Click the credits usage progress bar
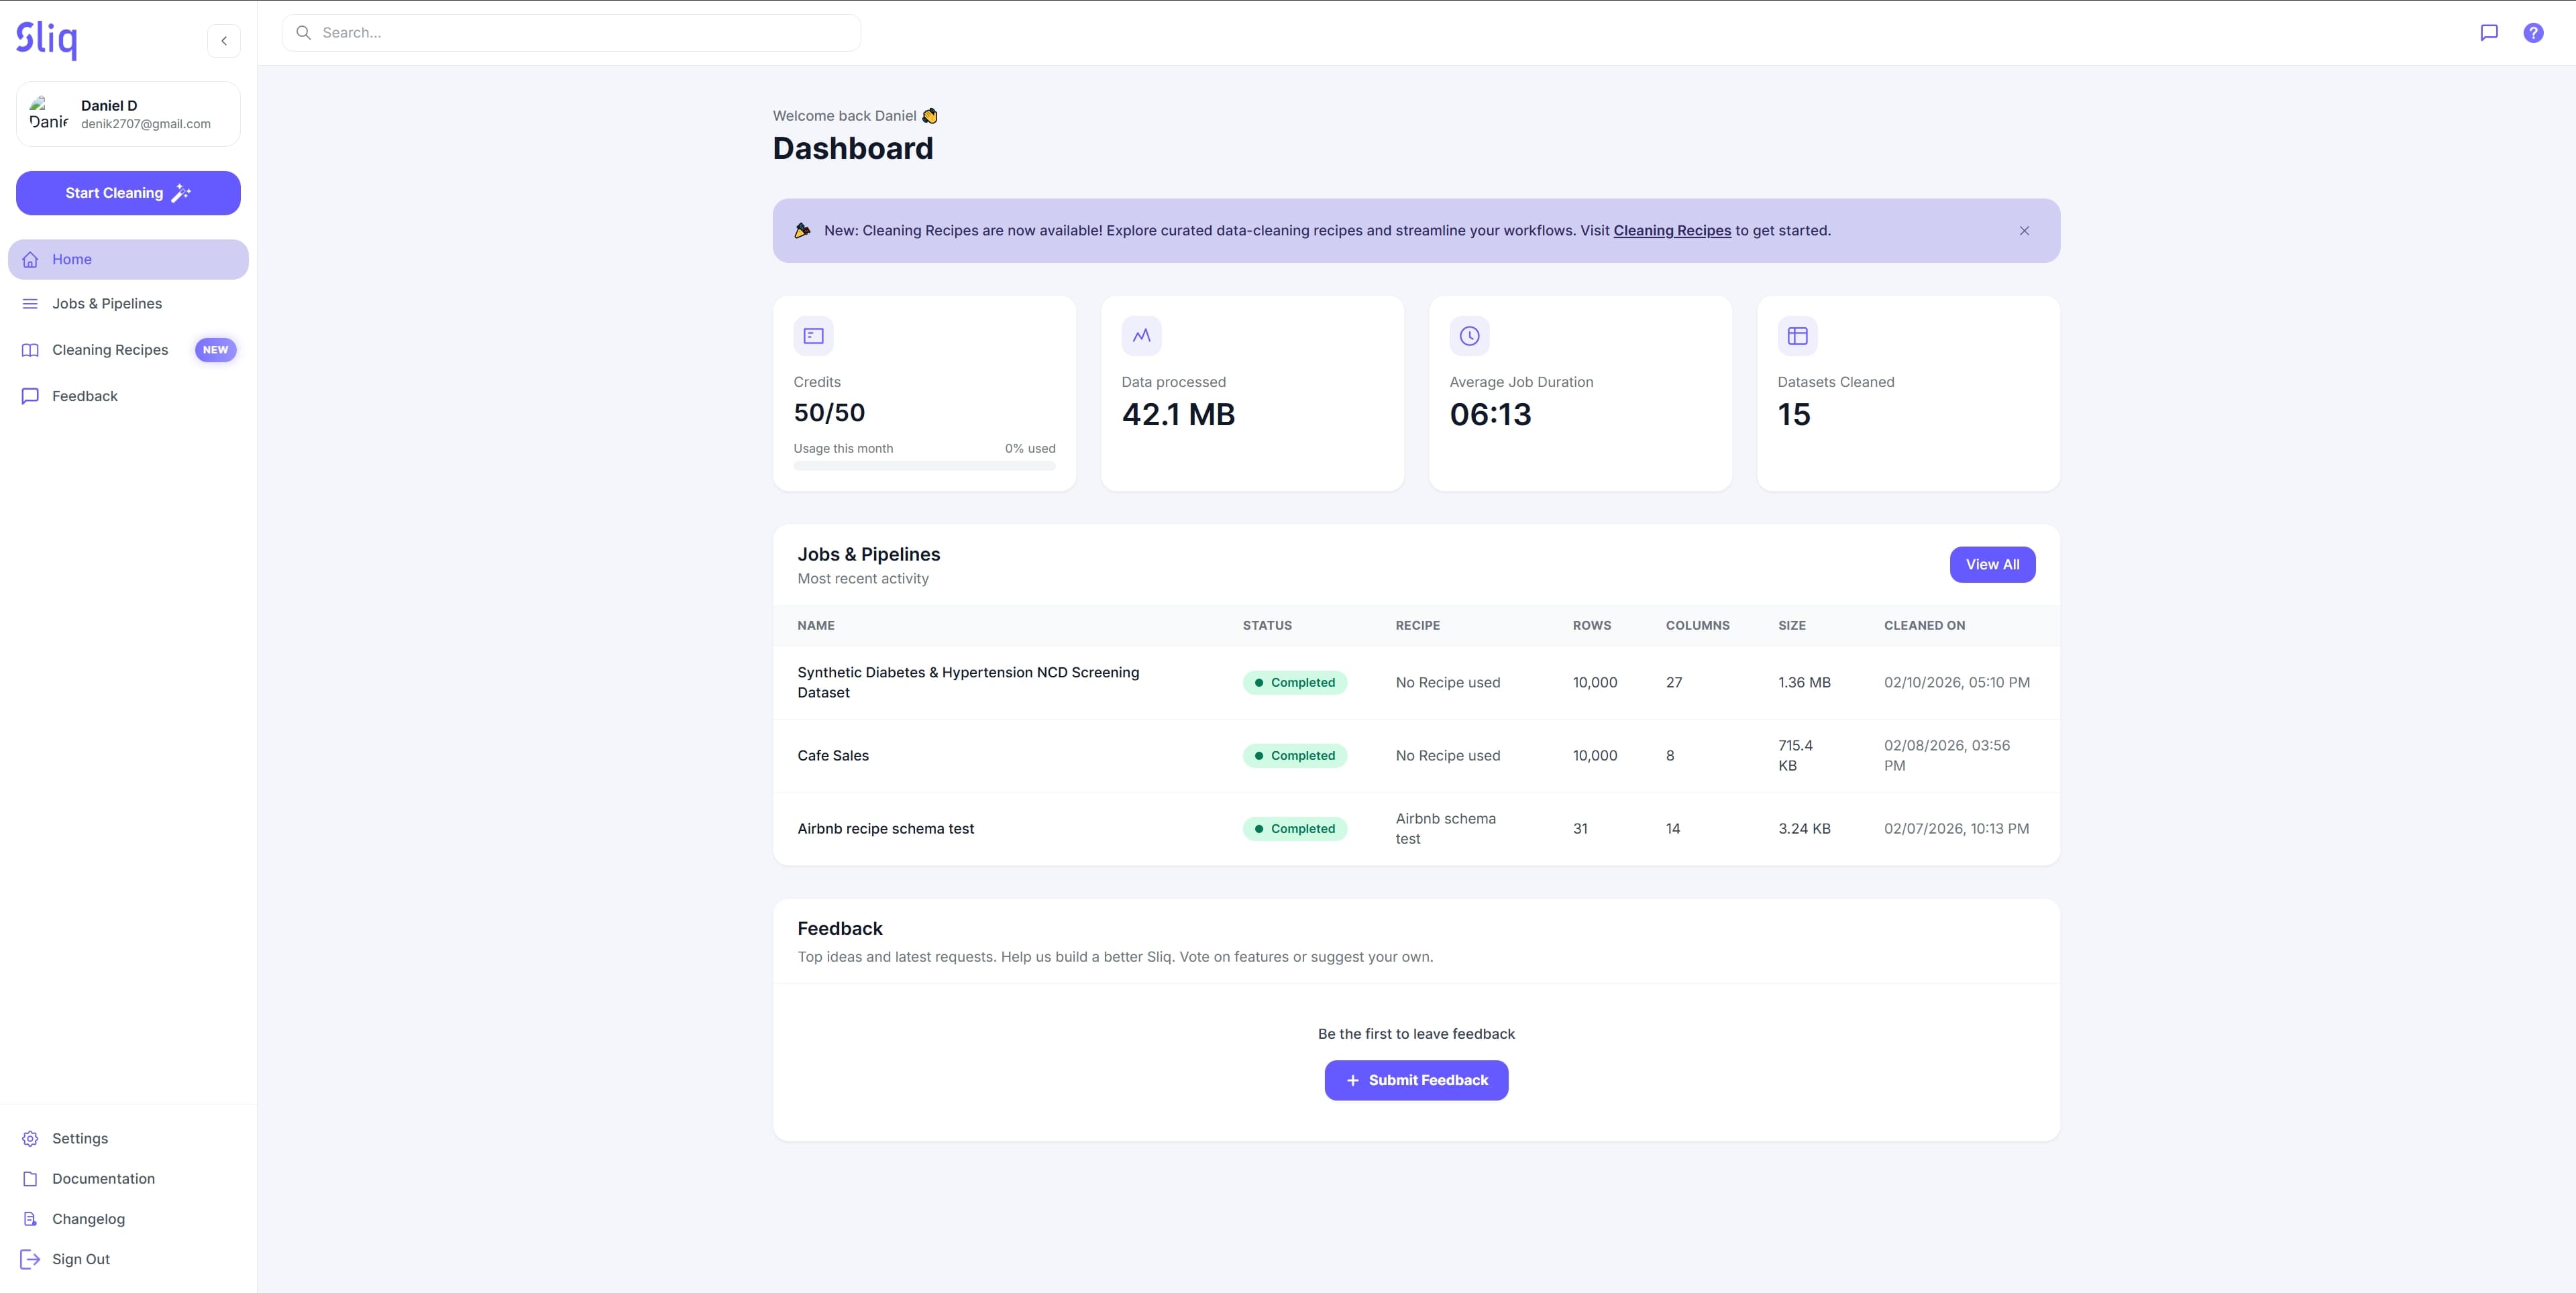Image resolution: width=2576 pixels, height=1293 pixels. (924, 466)
